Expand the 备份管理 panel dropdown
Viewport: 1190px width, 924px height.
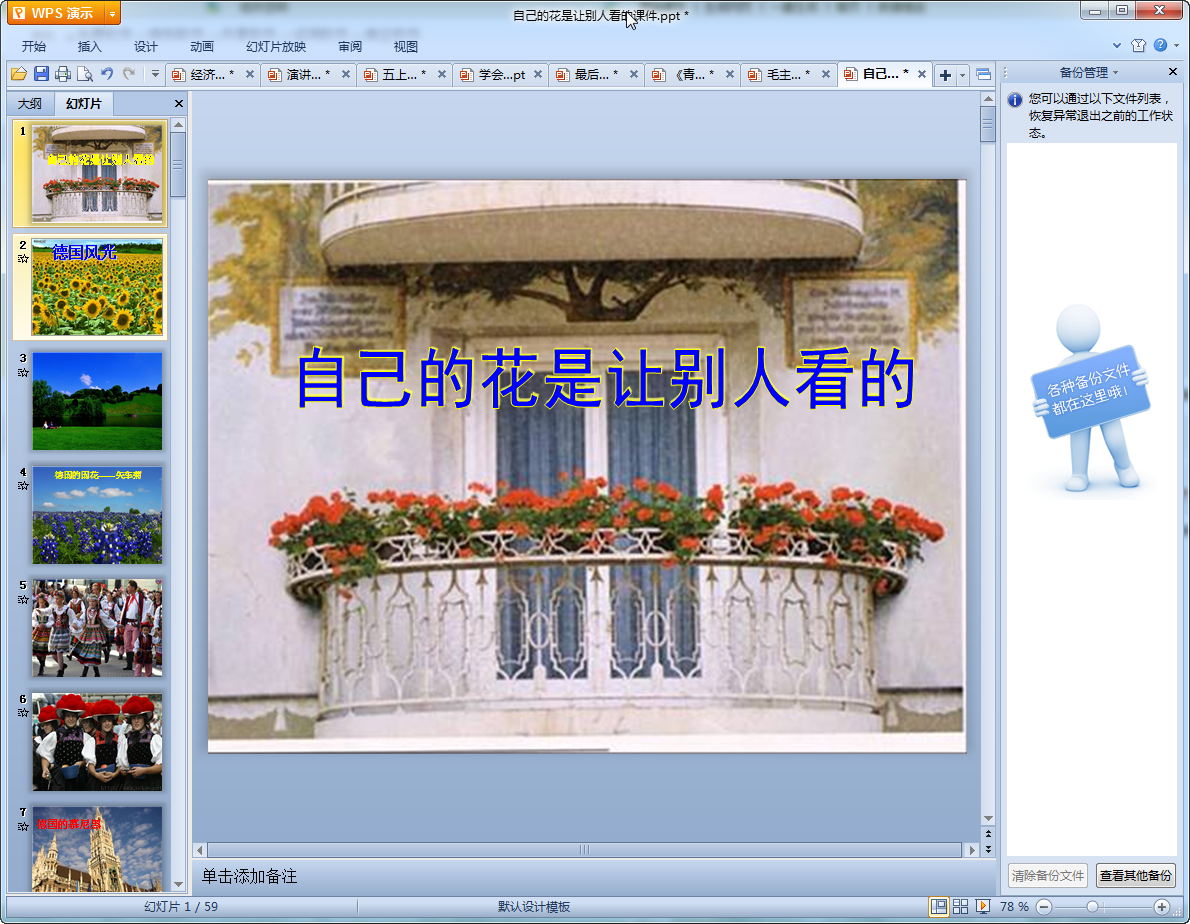tap(1115, 73)
